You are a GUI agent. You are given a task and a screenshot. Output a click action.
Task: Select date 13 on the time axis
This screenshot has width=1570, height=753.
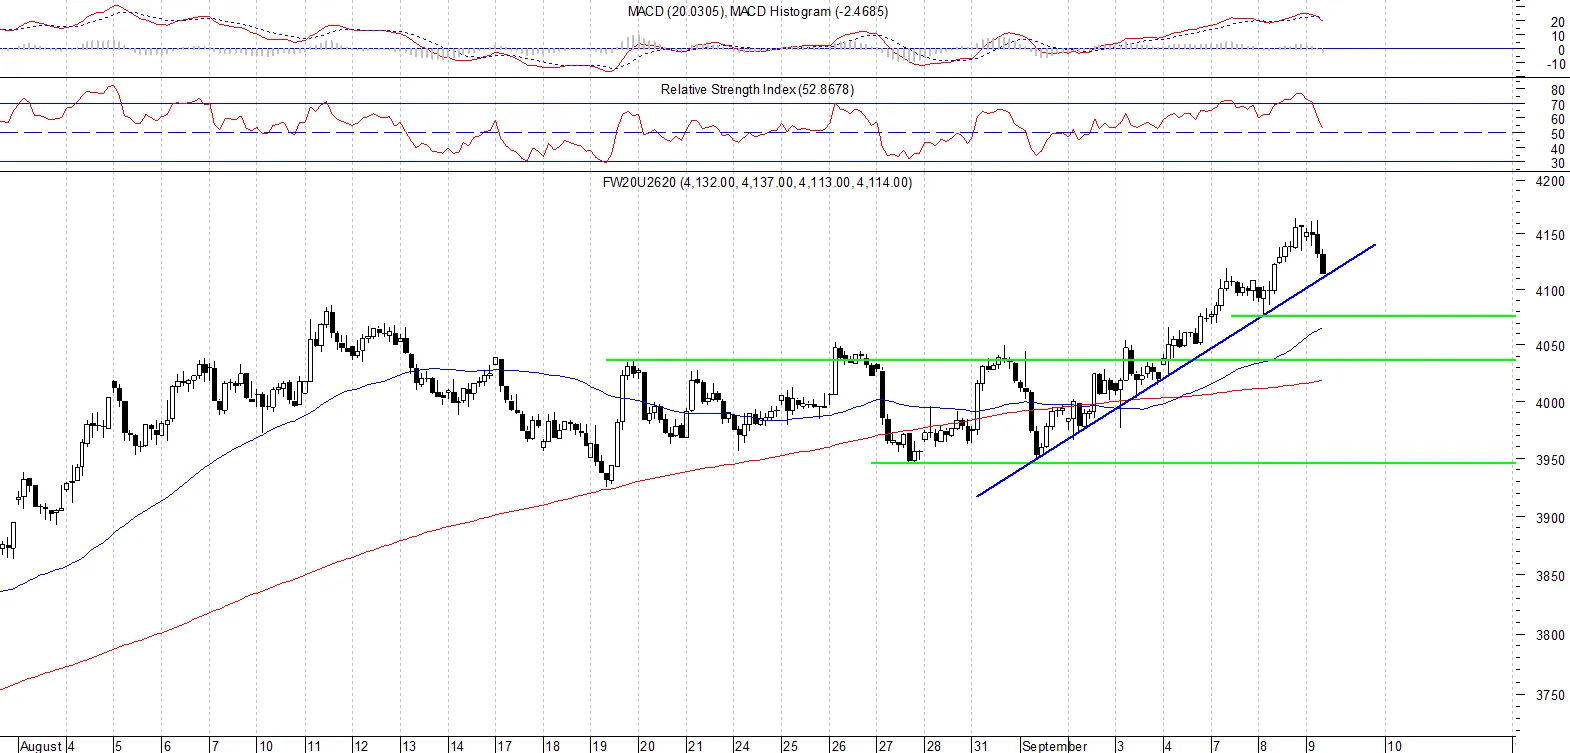point(409,746)
